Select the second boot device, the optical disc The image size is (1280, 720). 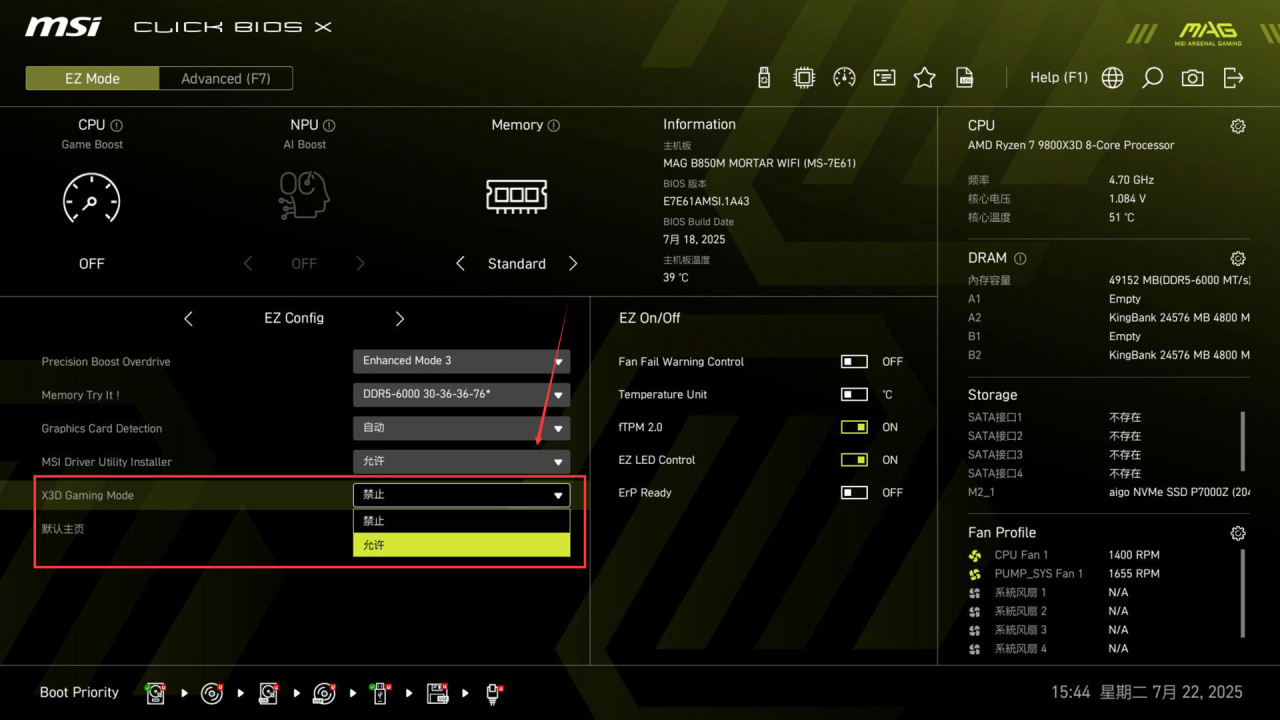coord(211,693)
